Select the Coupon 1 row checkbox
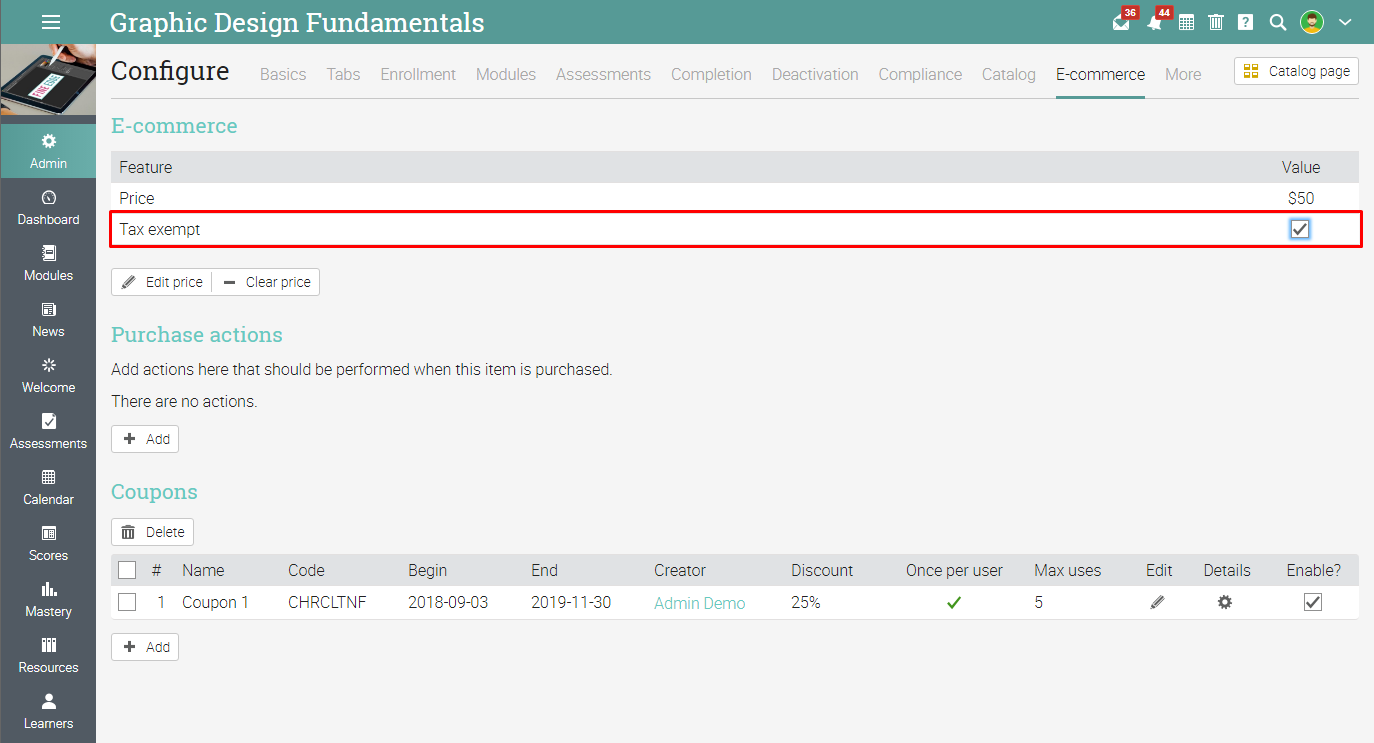Screen dimensions: 1374x743 pyautogui.click(x=127, y=602)
